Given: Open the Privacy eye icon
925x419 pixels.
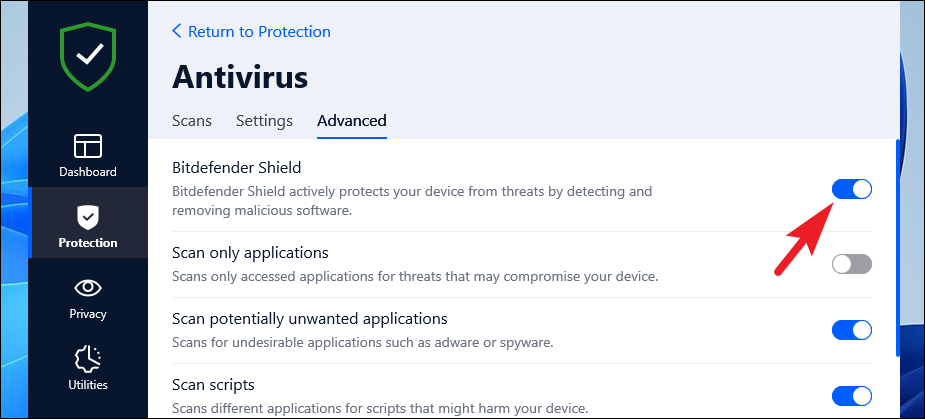Looking at the screenshot, I should coord(88,288).
